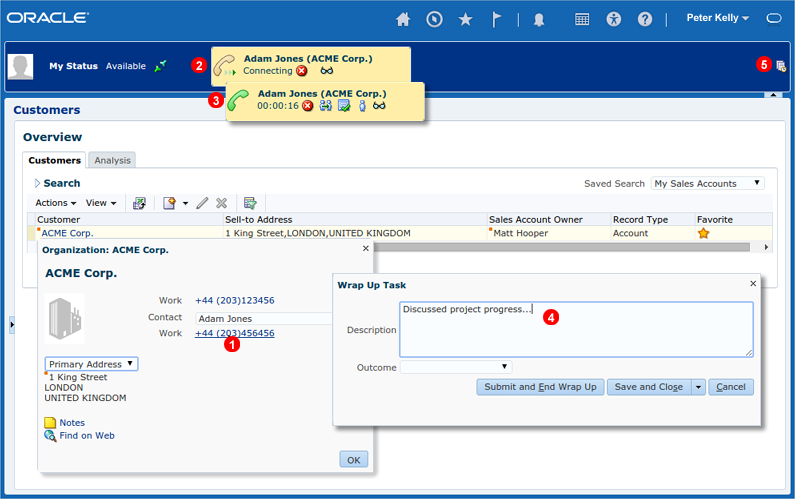Click the Sales Account Owner column header
795x499 pixels.
point(549,219)
